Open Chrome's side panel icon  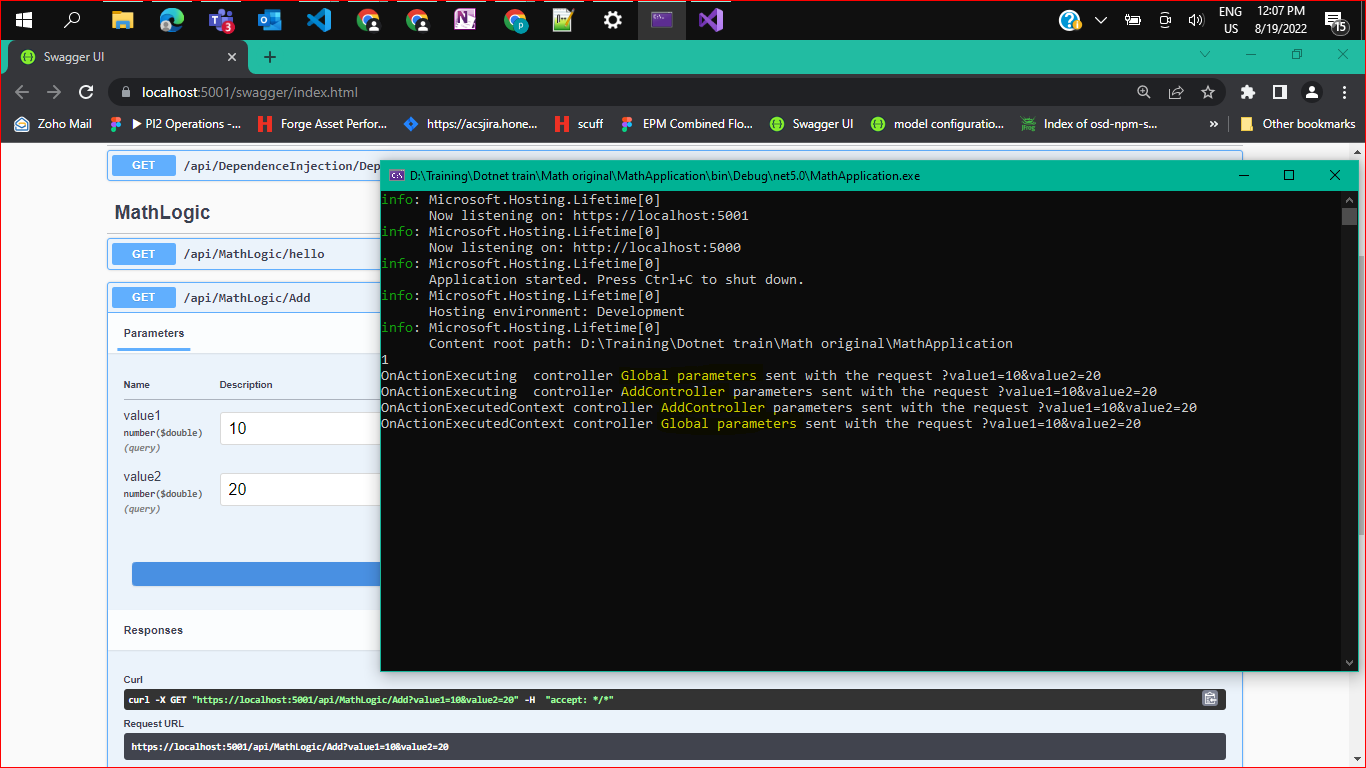[1279, 91]
